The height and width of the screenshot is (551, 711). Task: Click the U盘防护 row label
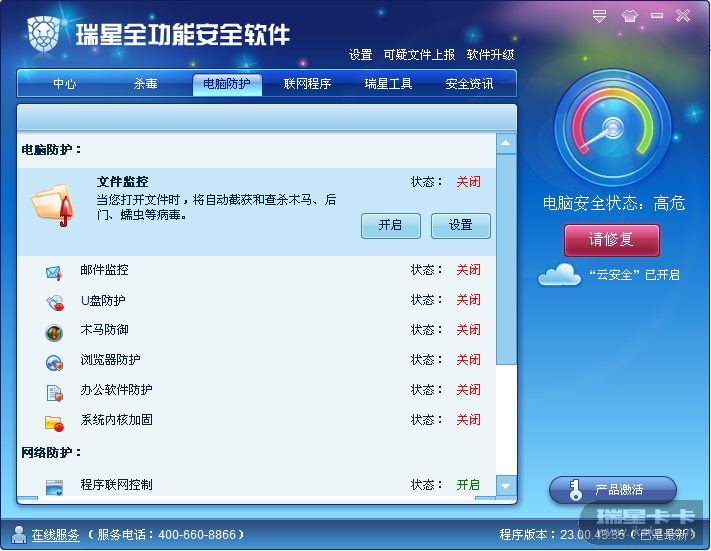103,300
